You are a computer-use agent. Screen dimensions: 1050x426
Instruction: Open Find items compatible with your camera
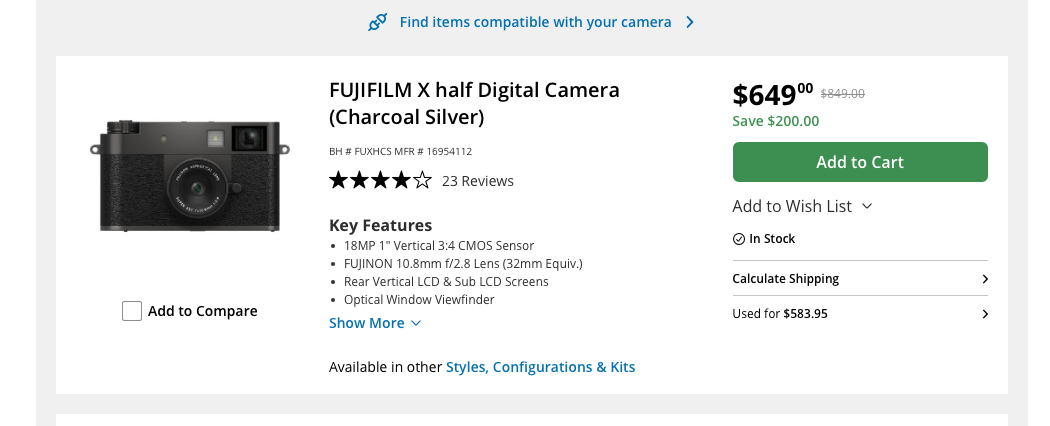coord(535,22)
